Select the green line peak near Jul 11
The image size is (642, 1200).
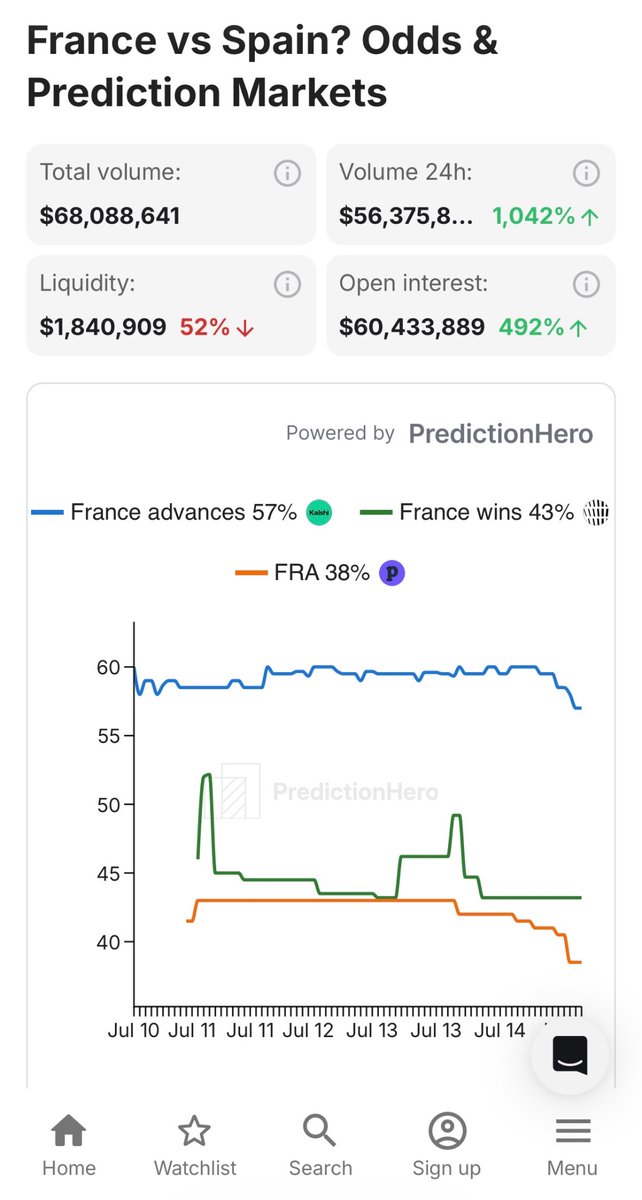pyautogui.click(x=207, y=775)
